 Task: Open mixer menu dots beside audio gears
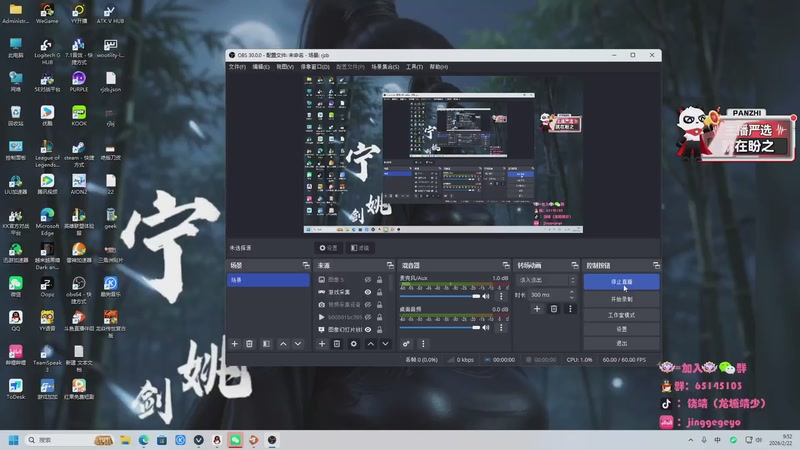(423, 344)
